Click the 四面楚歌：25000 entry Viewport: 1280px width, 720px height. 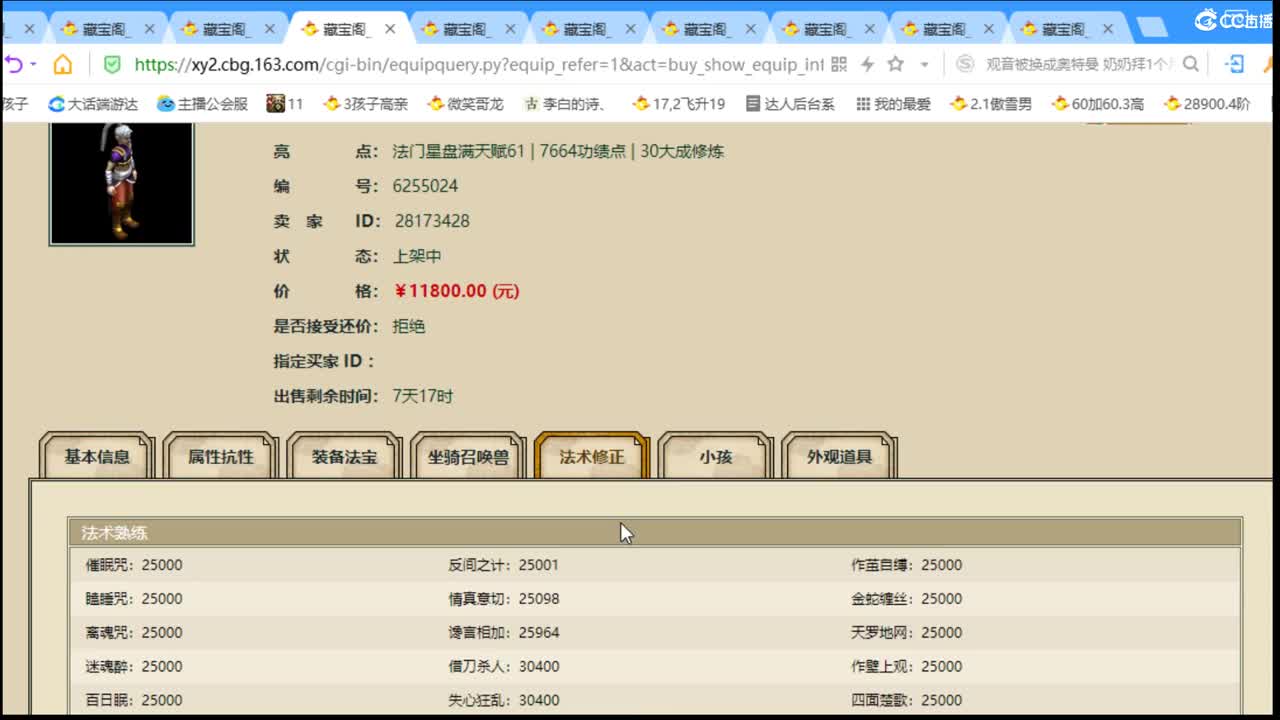[x=907, y=701]
